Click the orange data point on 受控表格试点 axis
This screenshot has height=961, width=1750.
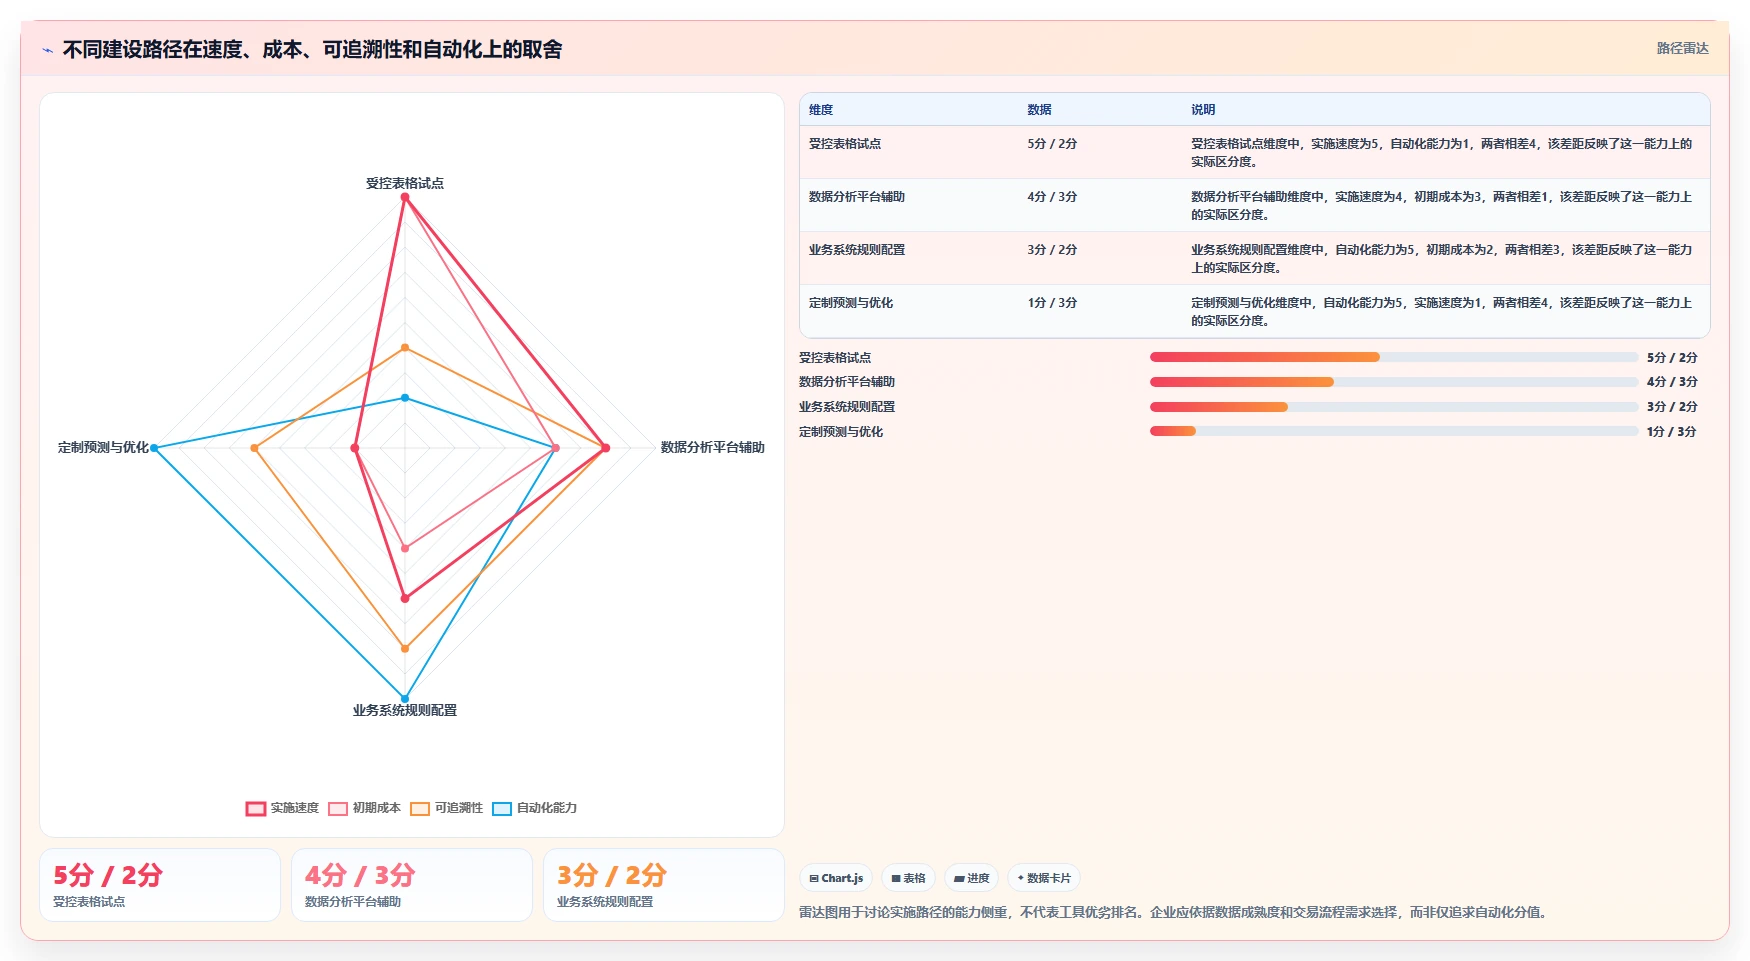click(x=405, y=348)
